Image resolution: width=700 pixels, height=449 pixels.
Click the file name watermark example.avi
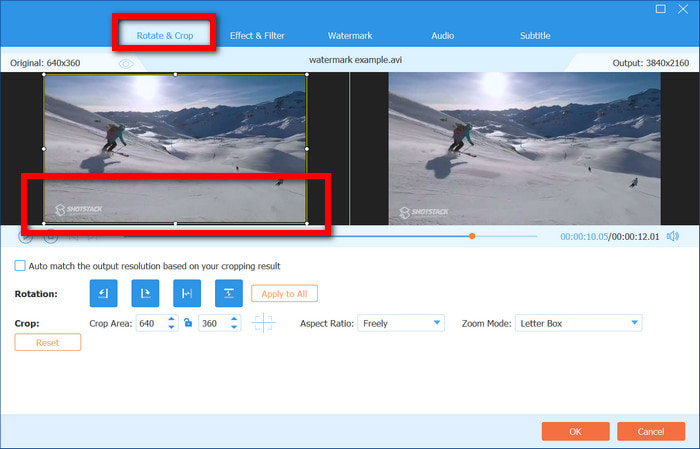355,60
